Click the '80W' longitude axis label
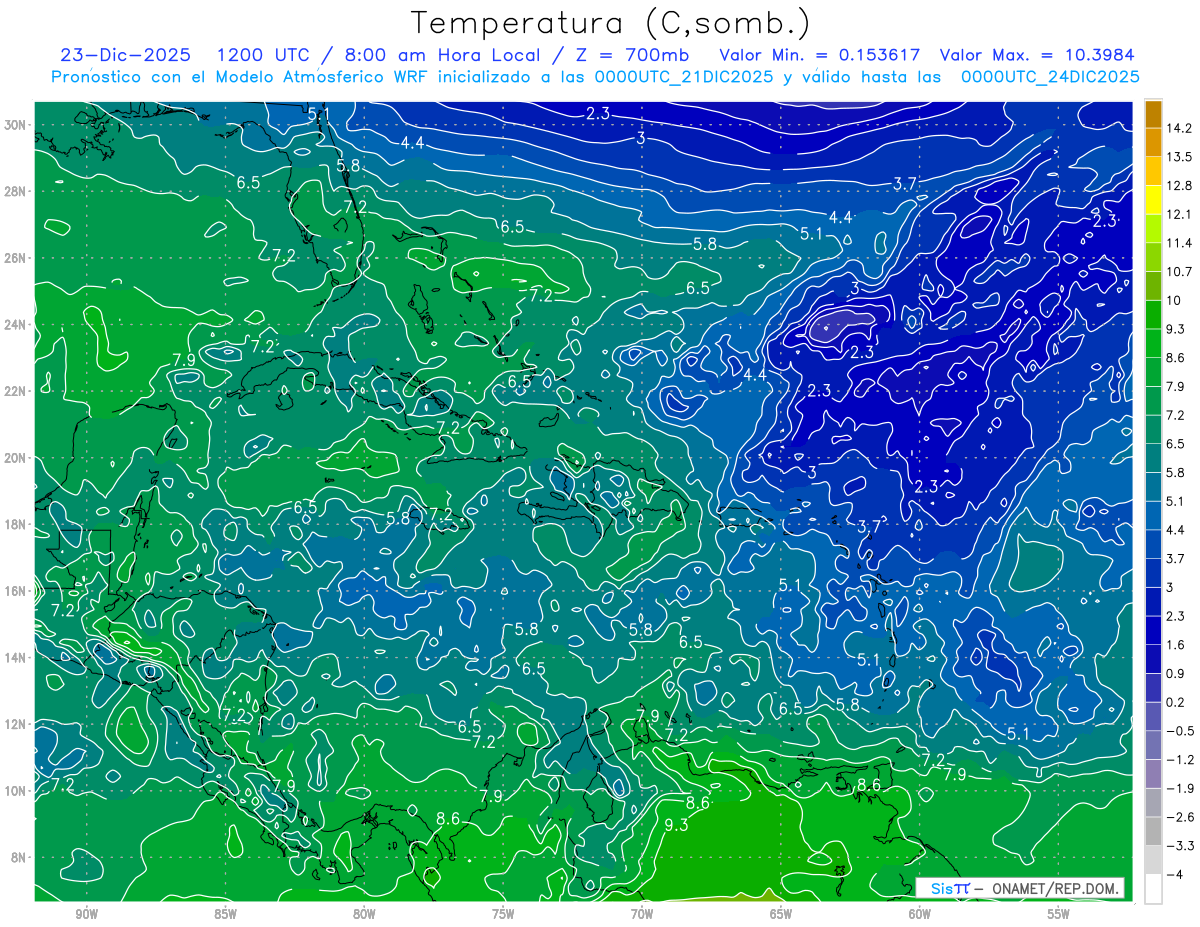 point(364,914)
